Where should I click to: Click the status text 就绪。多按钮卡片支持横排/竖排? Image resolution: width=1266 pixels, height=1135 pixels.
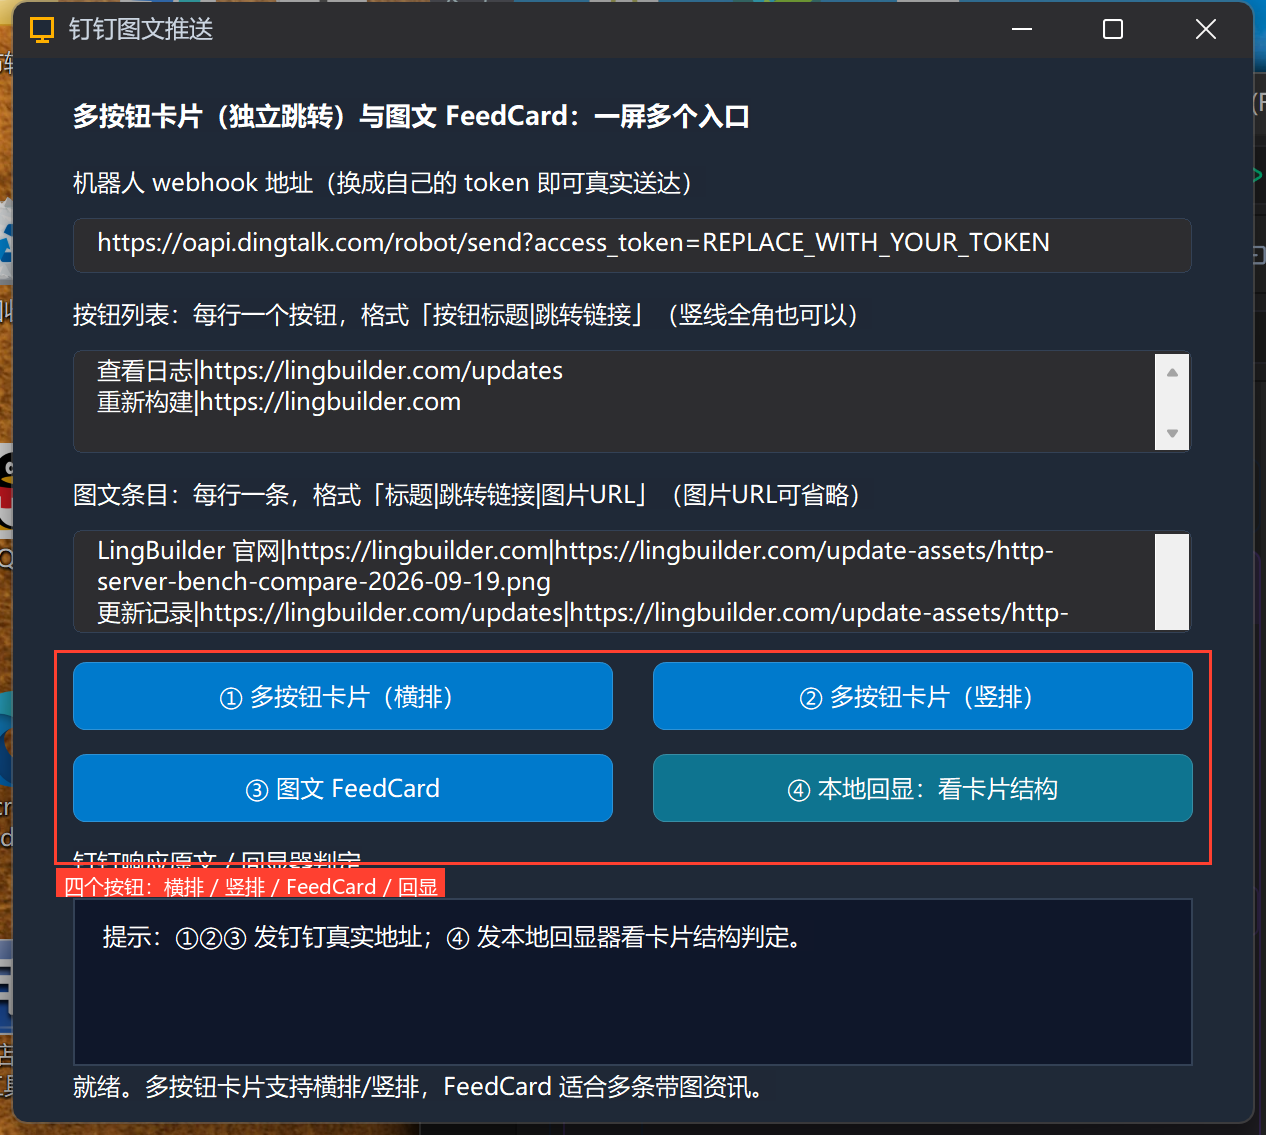click(417, 1087)
